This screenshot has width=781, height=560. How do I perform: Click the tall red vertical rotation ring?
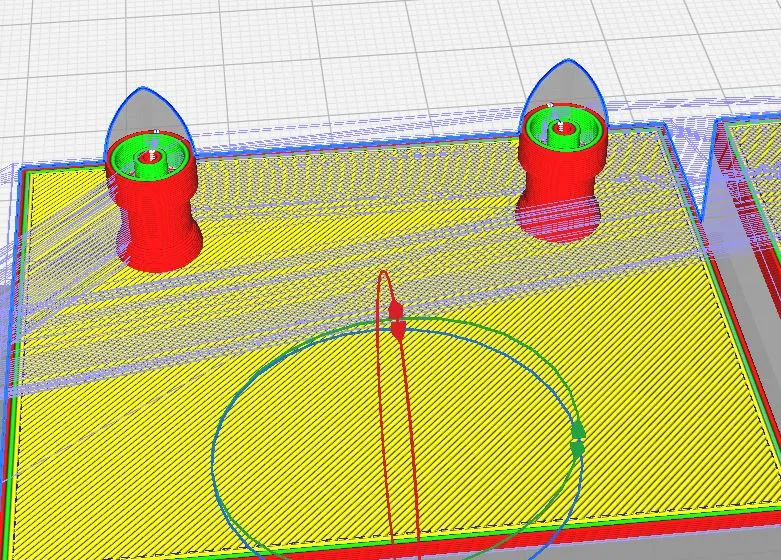(380, 420)
